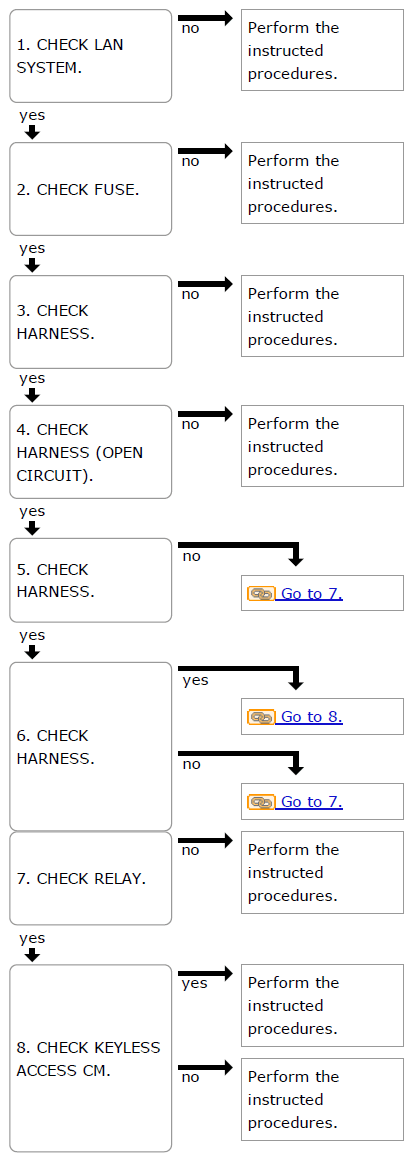
Task: Click the yes arrow beside CHECK KEYLESS ACCESS CM
Action: pos(205,973)
